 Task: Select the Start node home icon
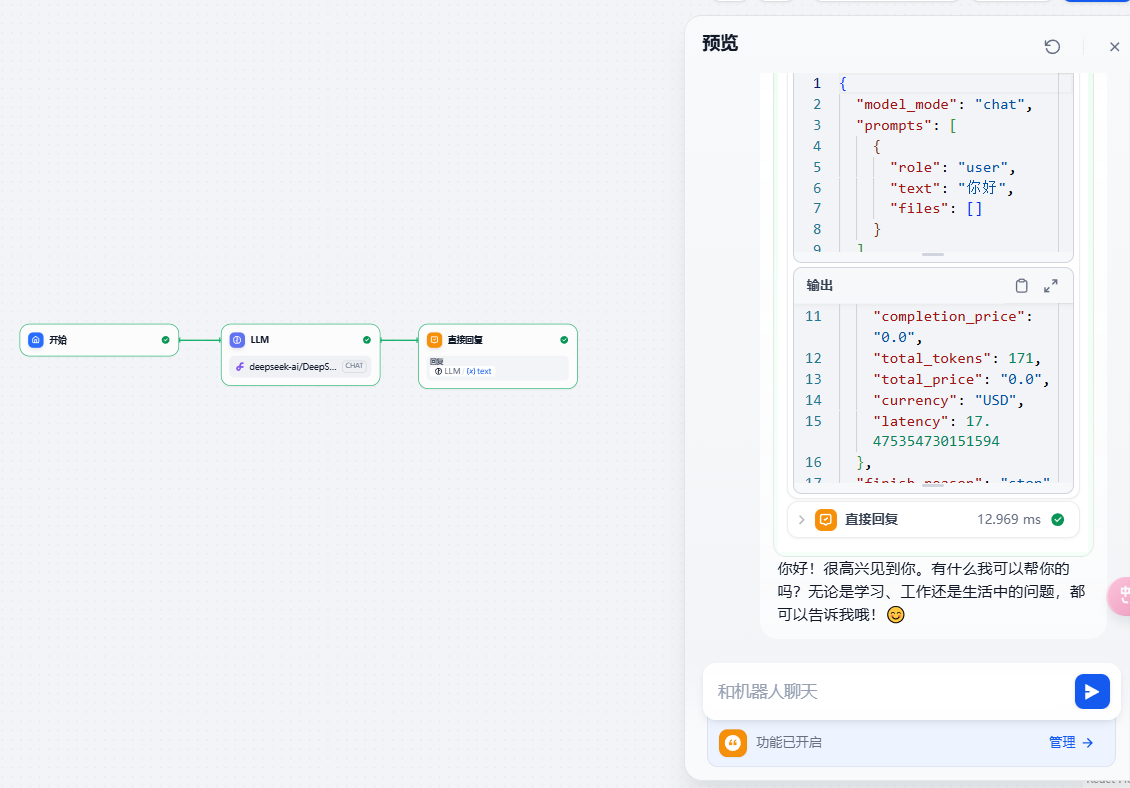[x=35, y=340]
